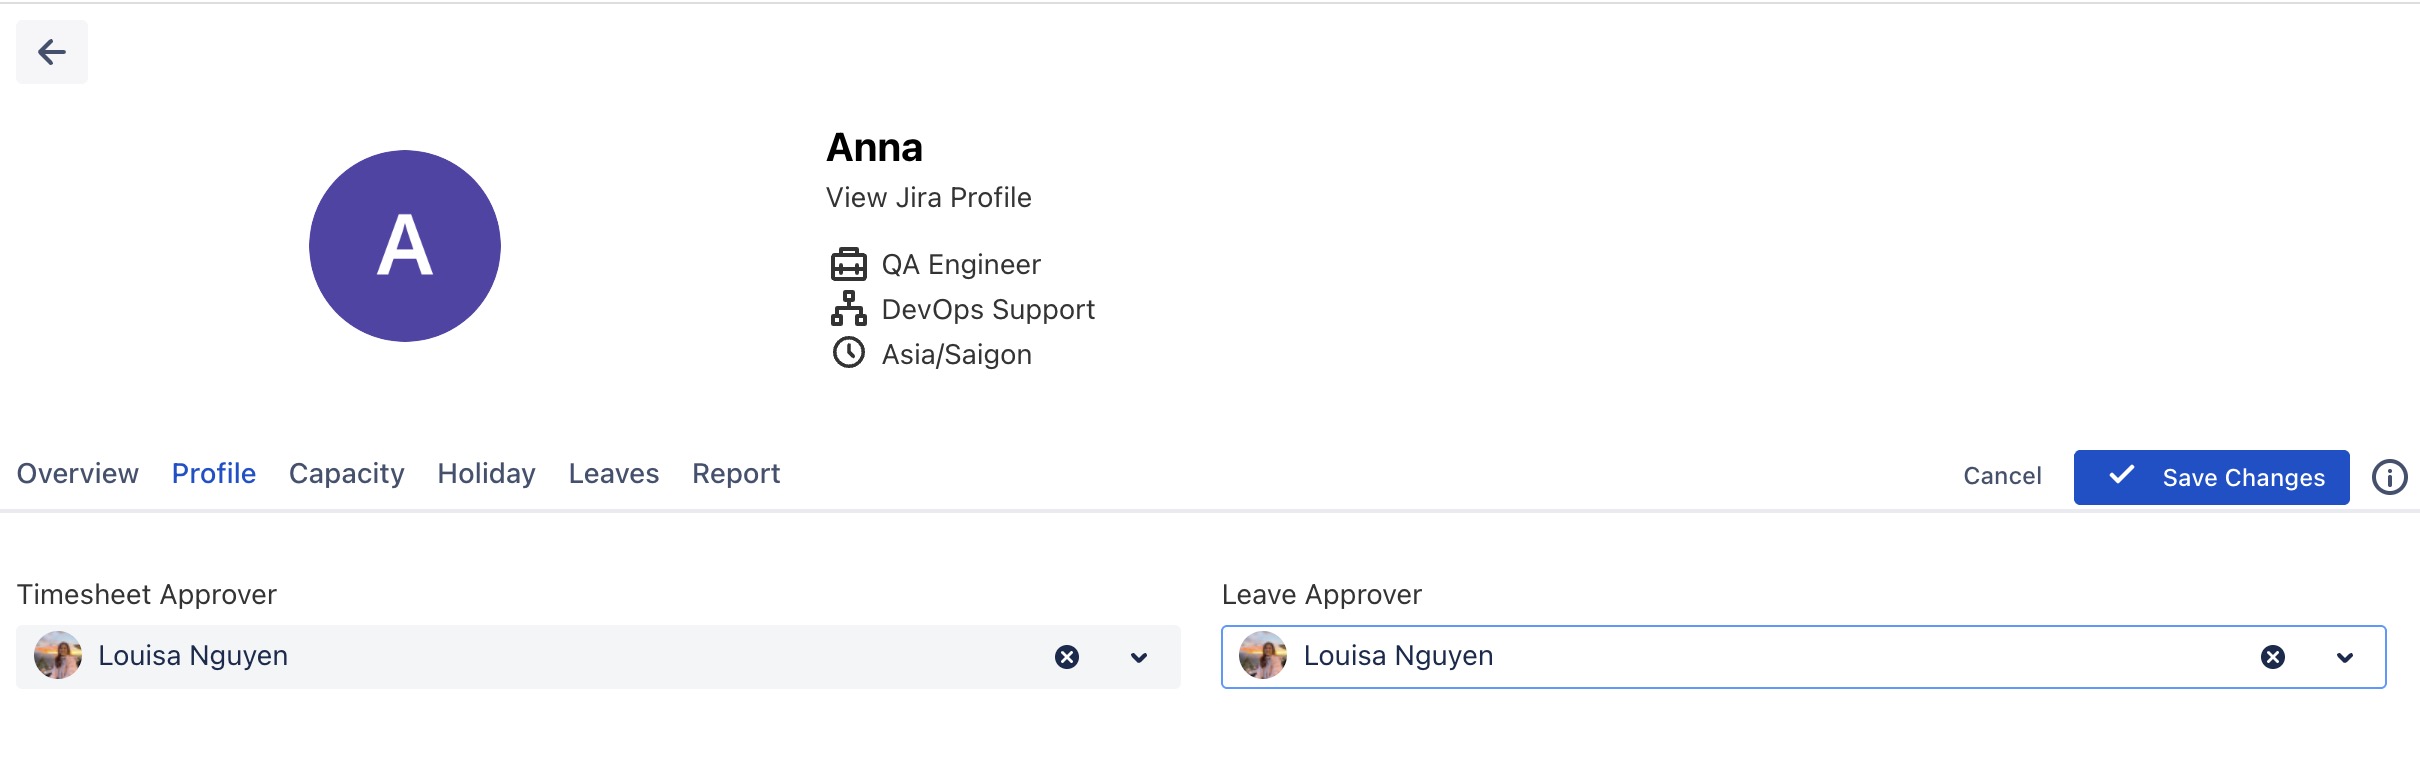Viewport: 2420px width, 784px height.
Task: Click the back arrow button
Action: point(52,52)
